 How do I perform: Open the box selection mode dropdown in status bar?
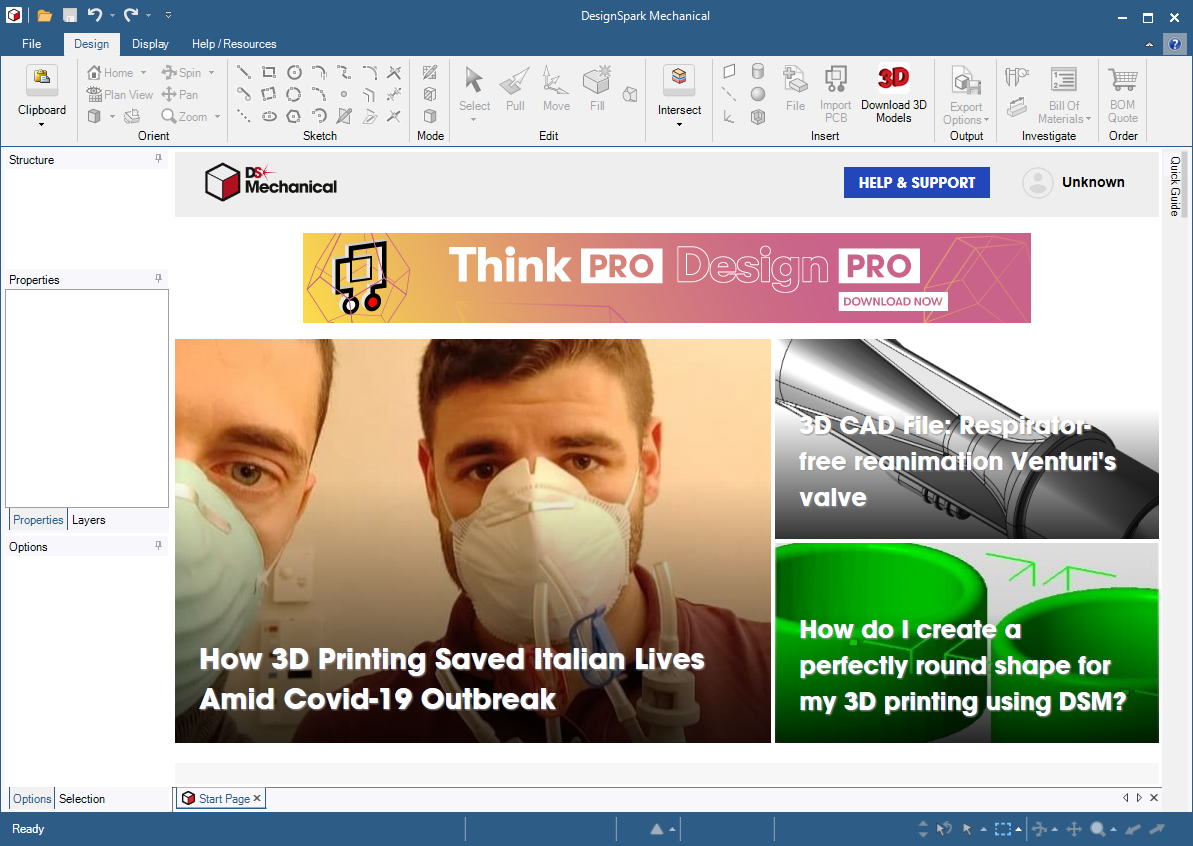1019,830
